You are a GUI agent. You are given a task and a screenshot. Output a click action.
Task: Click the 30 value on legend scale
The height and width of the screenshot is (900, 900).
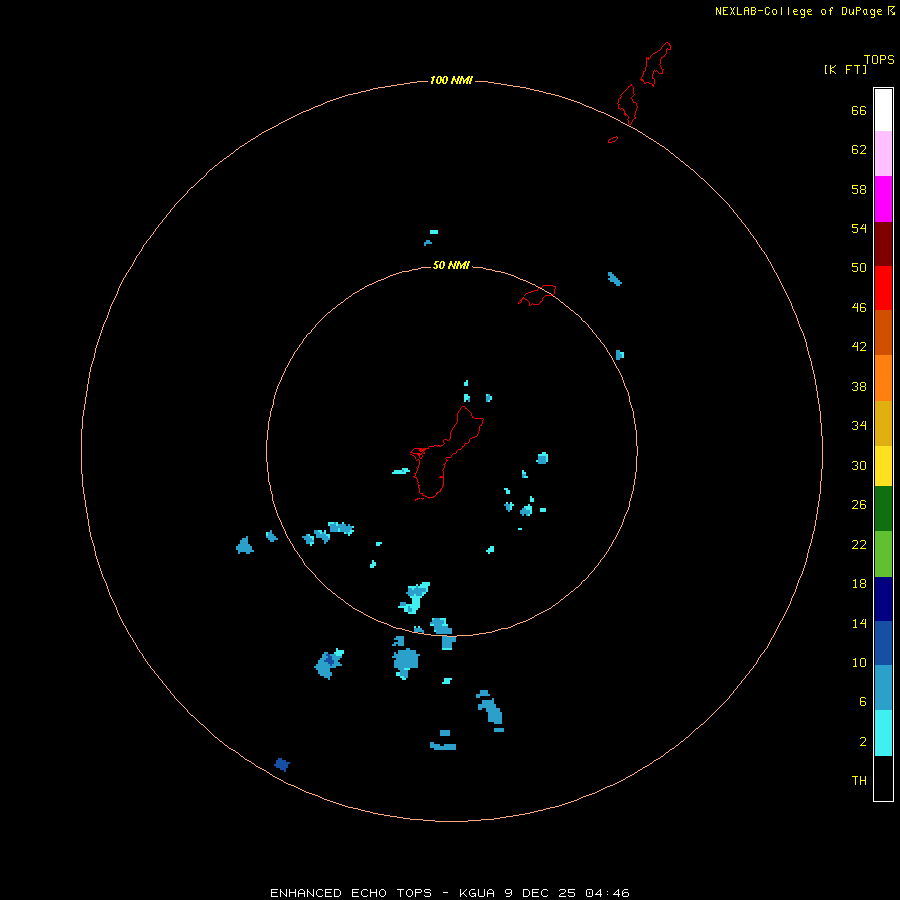point(859,465)
